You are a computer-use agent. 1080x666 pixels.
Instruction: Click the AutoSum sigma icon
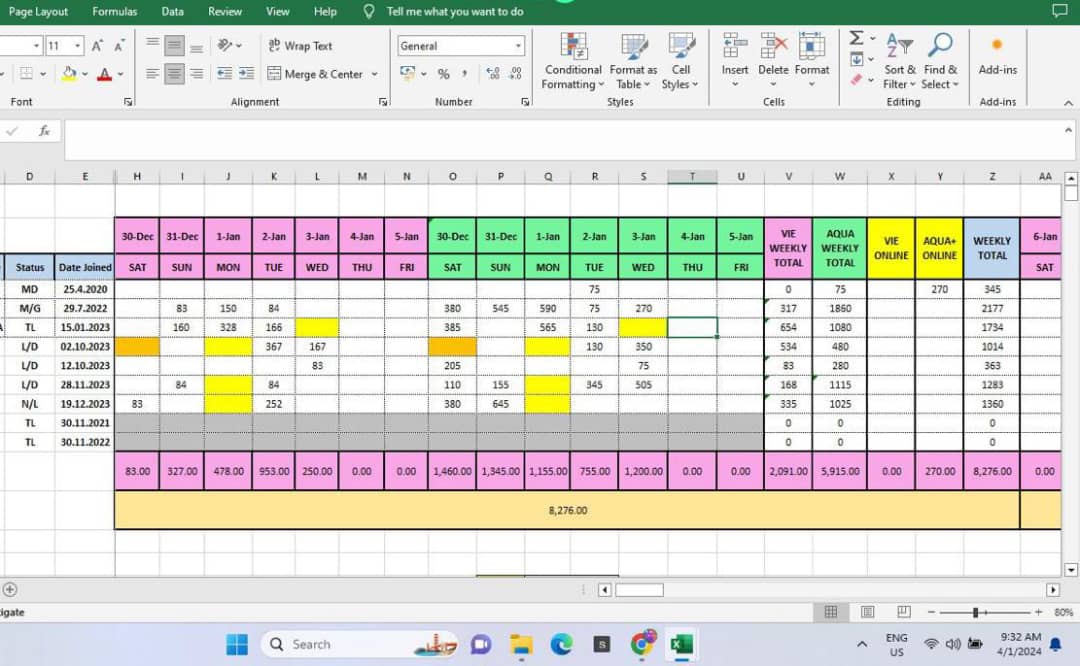coord(856,38)
